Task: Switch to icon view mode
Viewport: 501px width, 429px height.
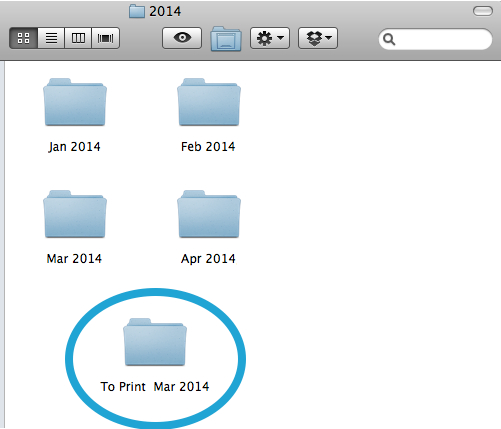Action: pyautogui.click(x=23, y=38)
